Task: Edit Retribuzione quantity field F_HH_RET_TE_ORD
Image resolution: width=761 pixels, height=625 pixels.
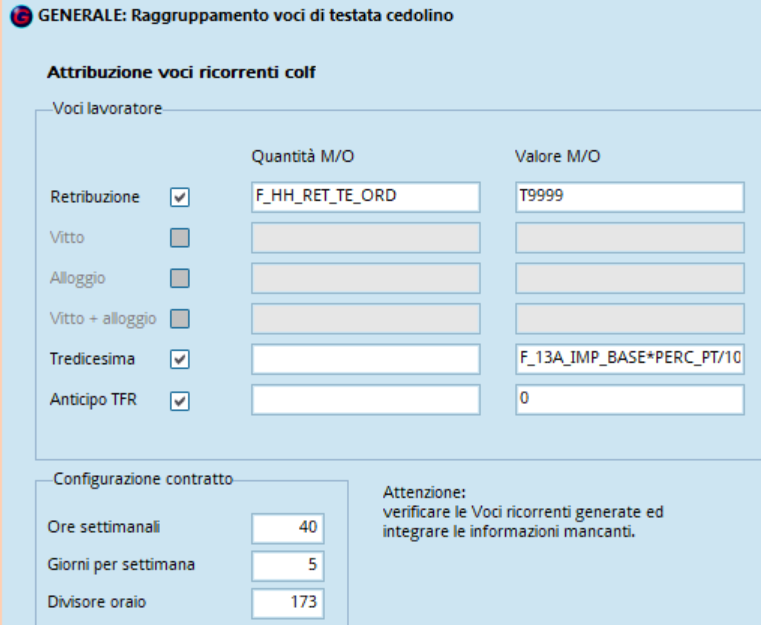Action: [365, 197]
